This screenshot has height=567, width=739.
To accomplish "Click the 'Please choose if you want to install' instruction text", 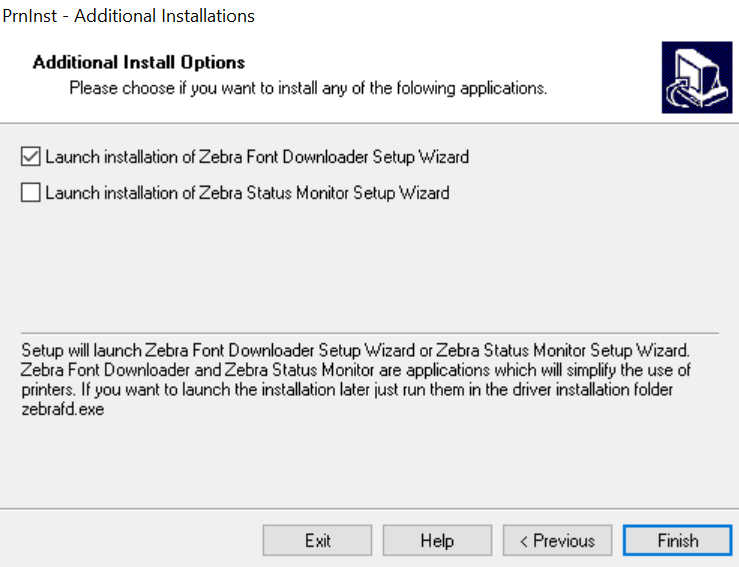I will (x=308, y=88).
